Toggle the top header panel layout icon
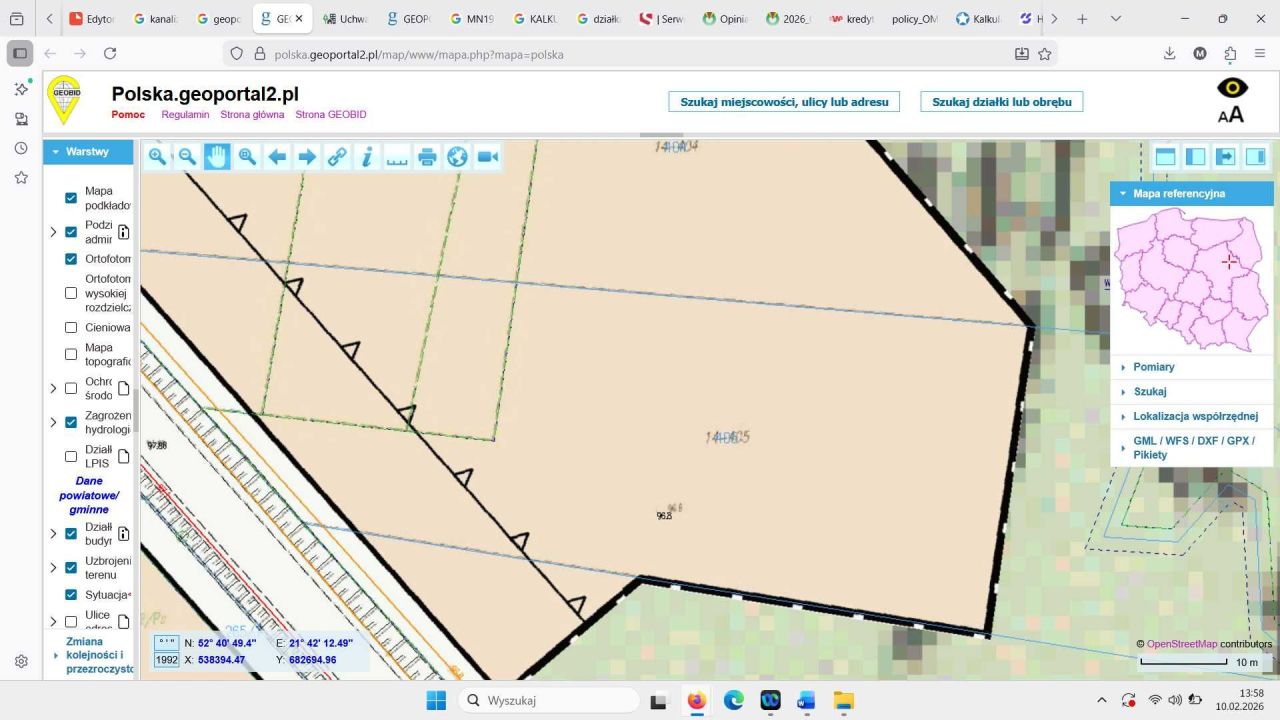The height and width of the screenshot is (720, 1280). tap(1165, 157)
